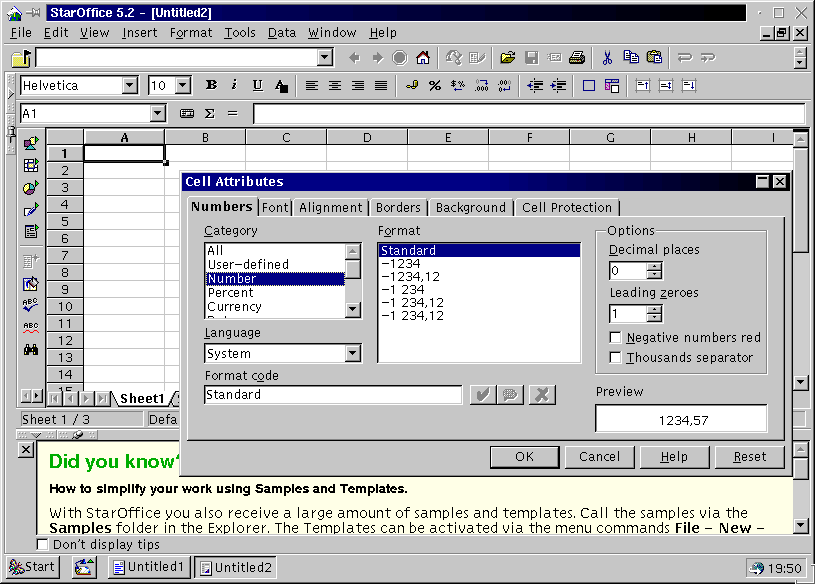Viewport: 815px width, 584px height.
Task: Open a file with folder icon
Action: click(508, 57)
